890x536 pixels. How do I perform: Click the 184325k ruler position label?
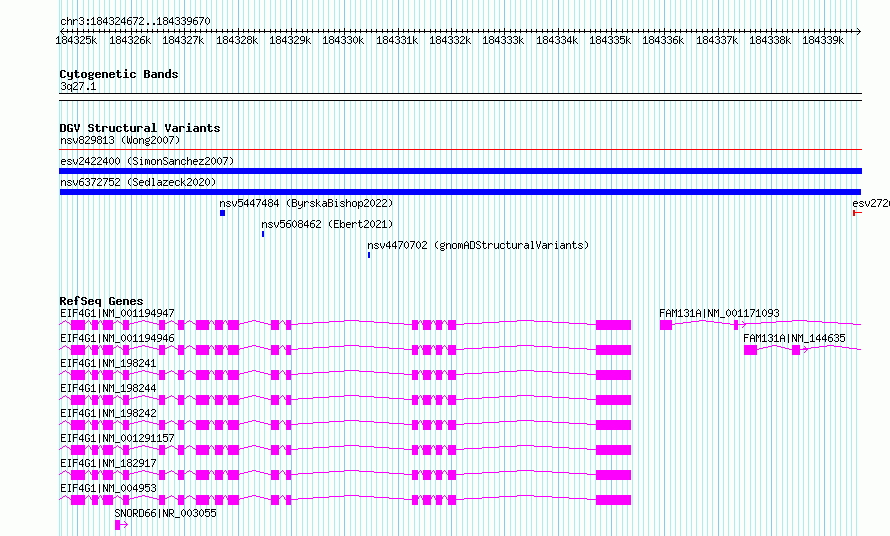(76, 40)
